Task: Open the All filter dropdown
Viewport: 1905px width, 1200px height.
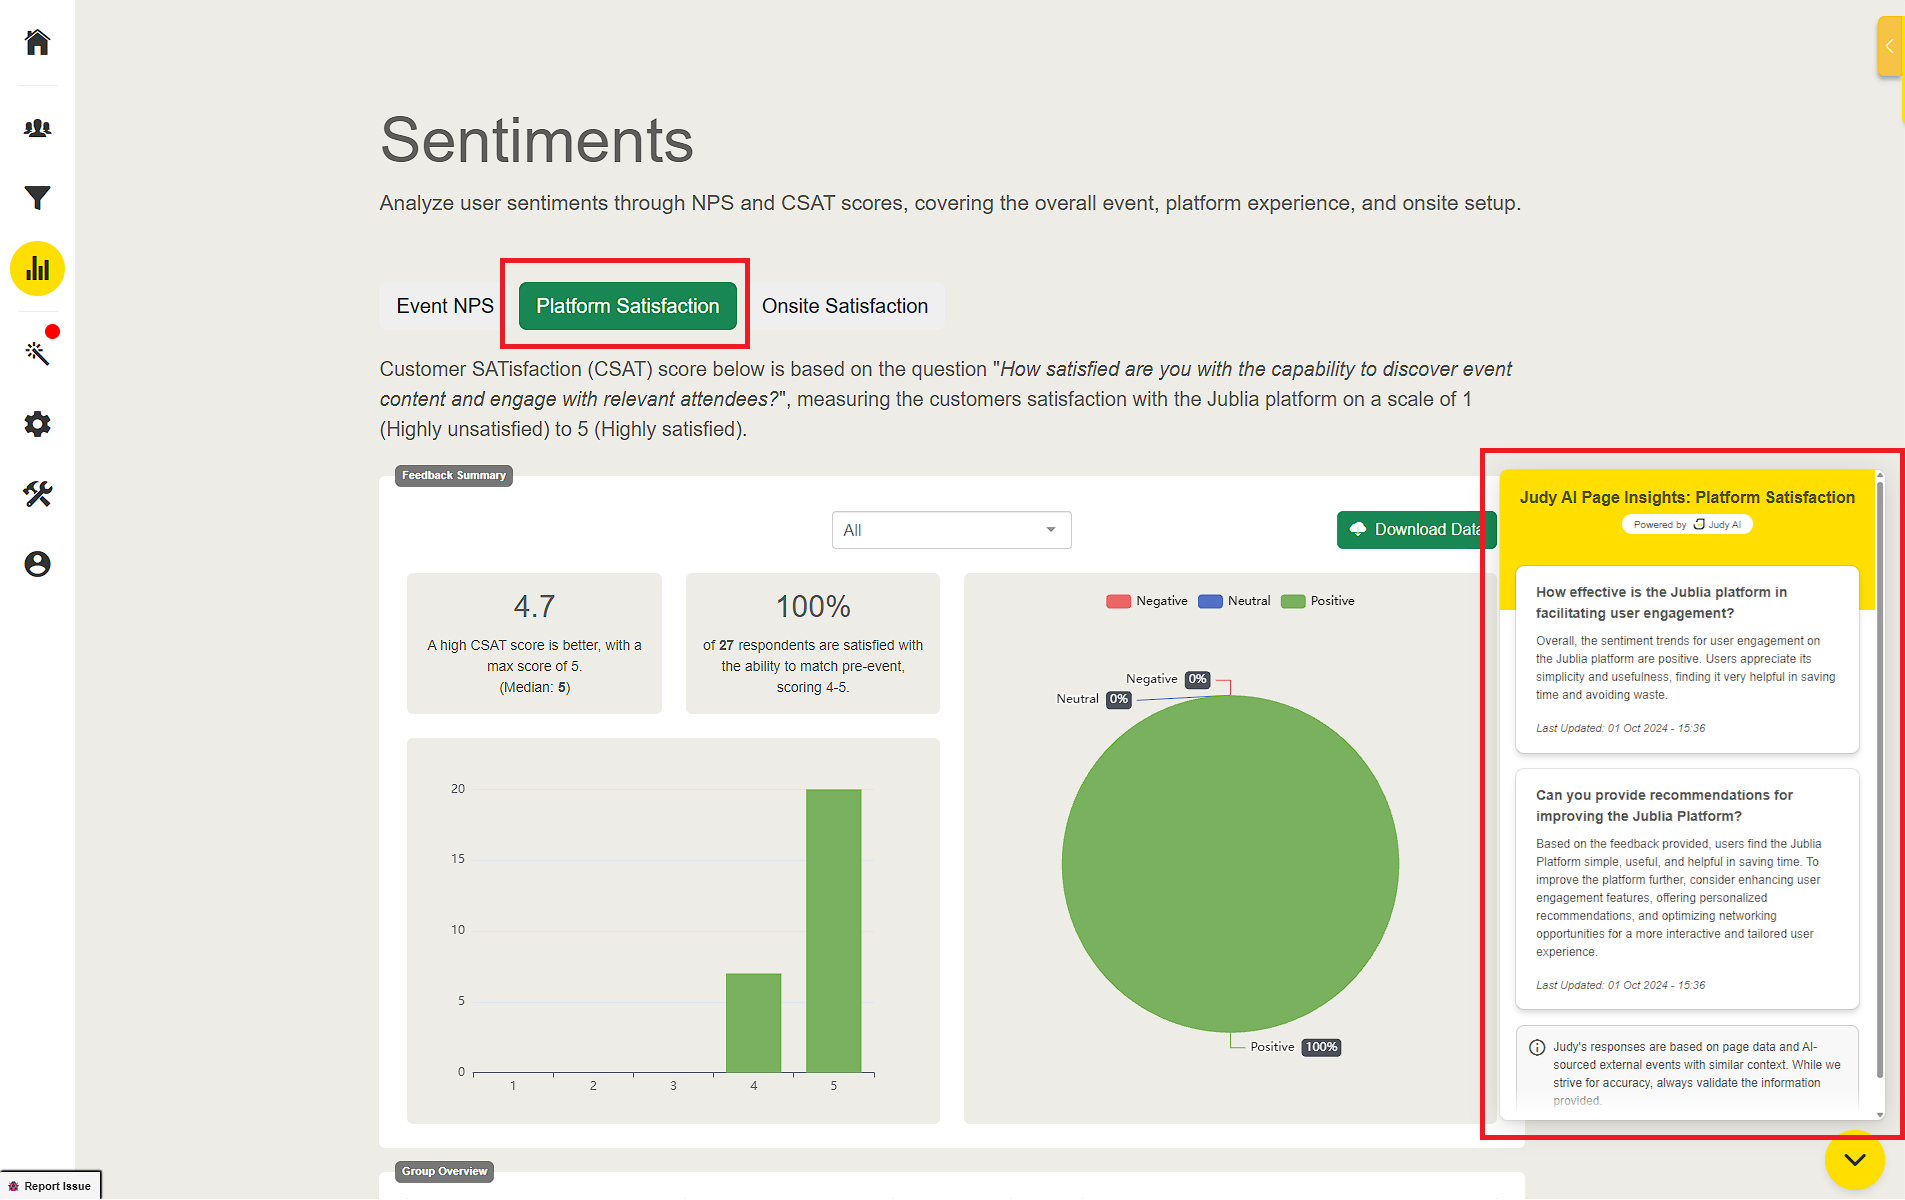Action: pyautogui.click(x=951, y=530)
